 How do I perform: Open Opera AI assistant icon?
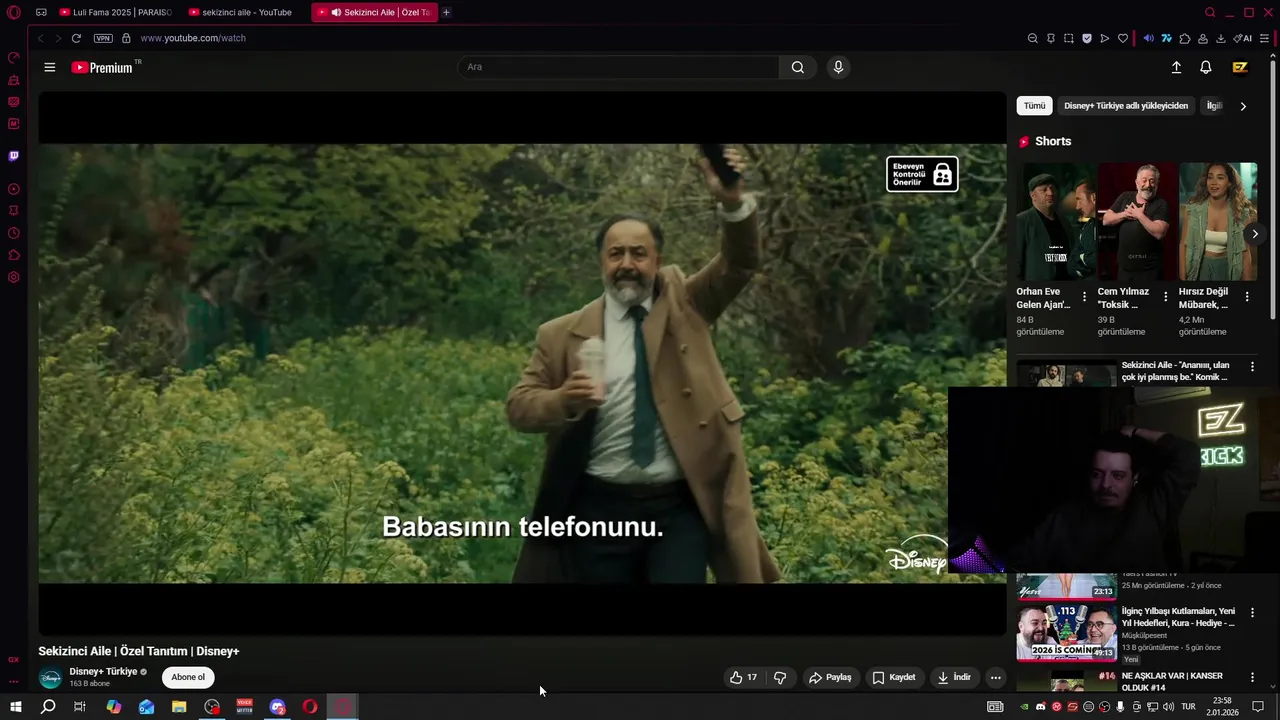(1243, 38)
